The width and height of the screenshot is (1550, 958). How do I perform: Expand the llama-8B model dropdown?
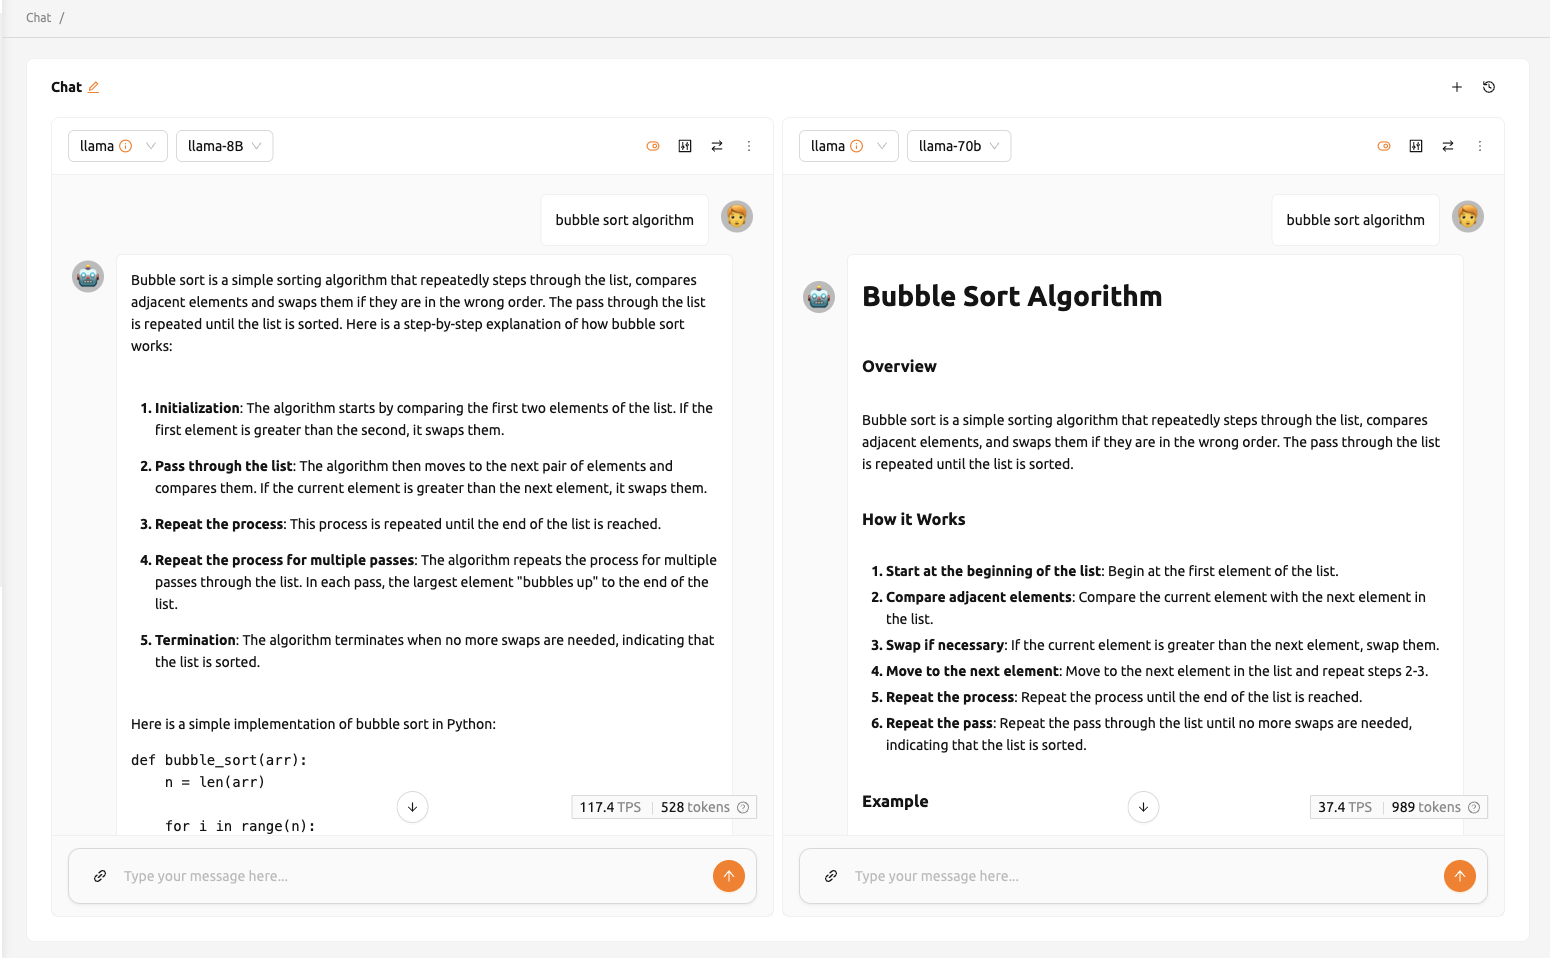[225, 146]
